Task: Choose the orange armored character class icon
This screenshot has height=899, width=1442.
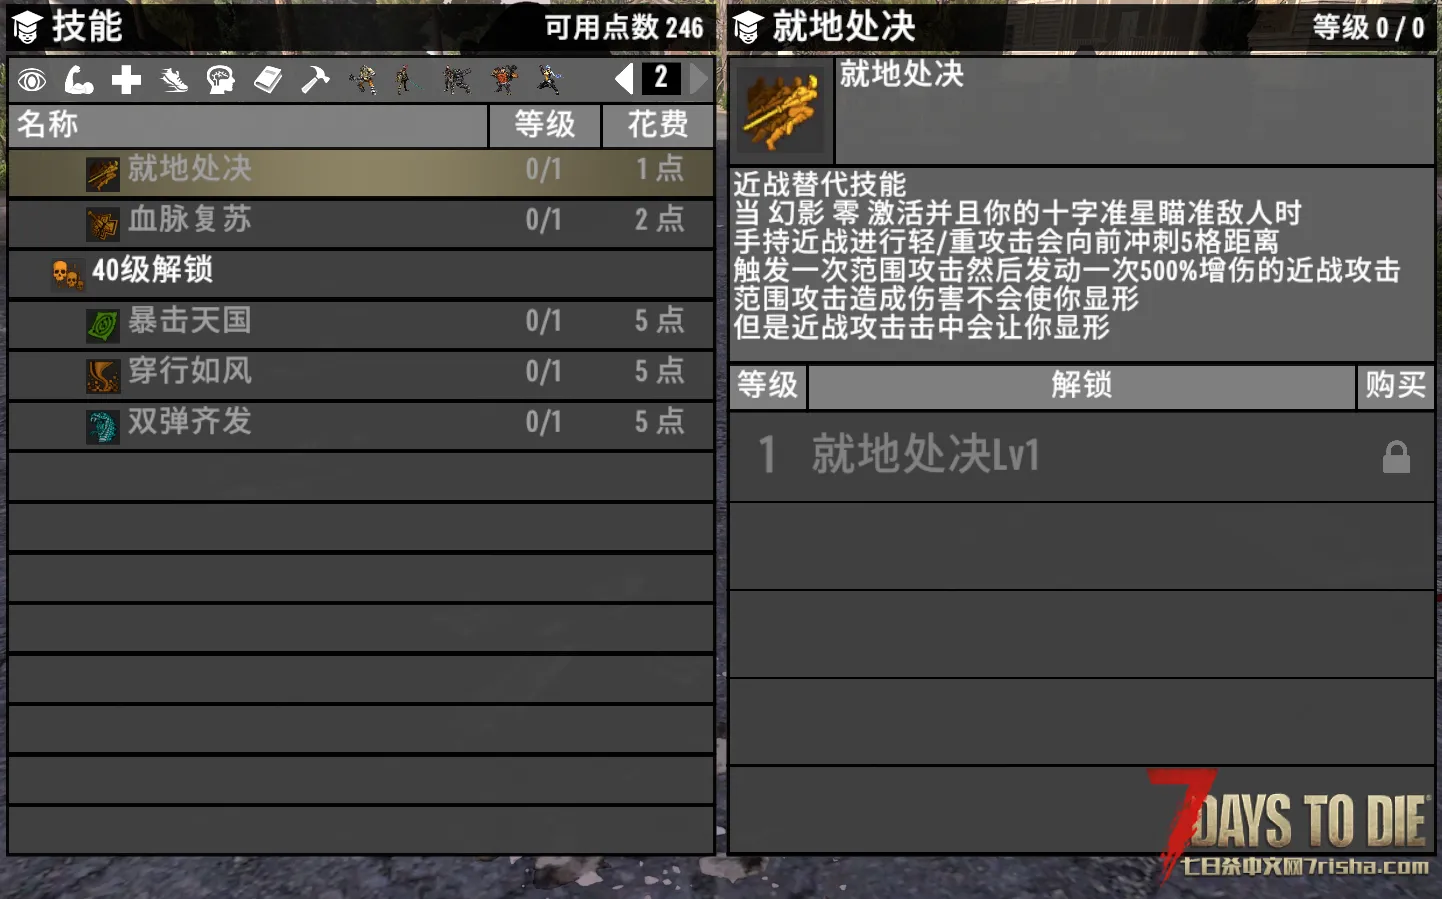Action: click(x=504, y=79)
